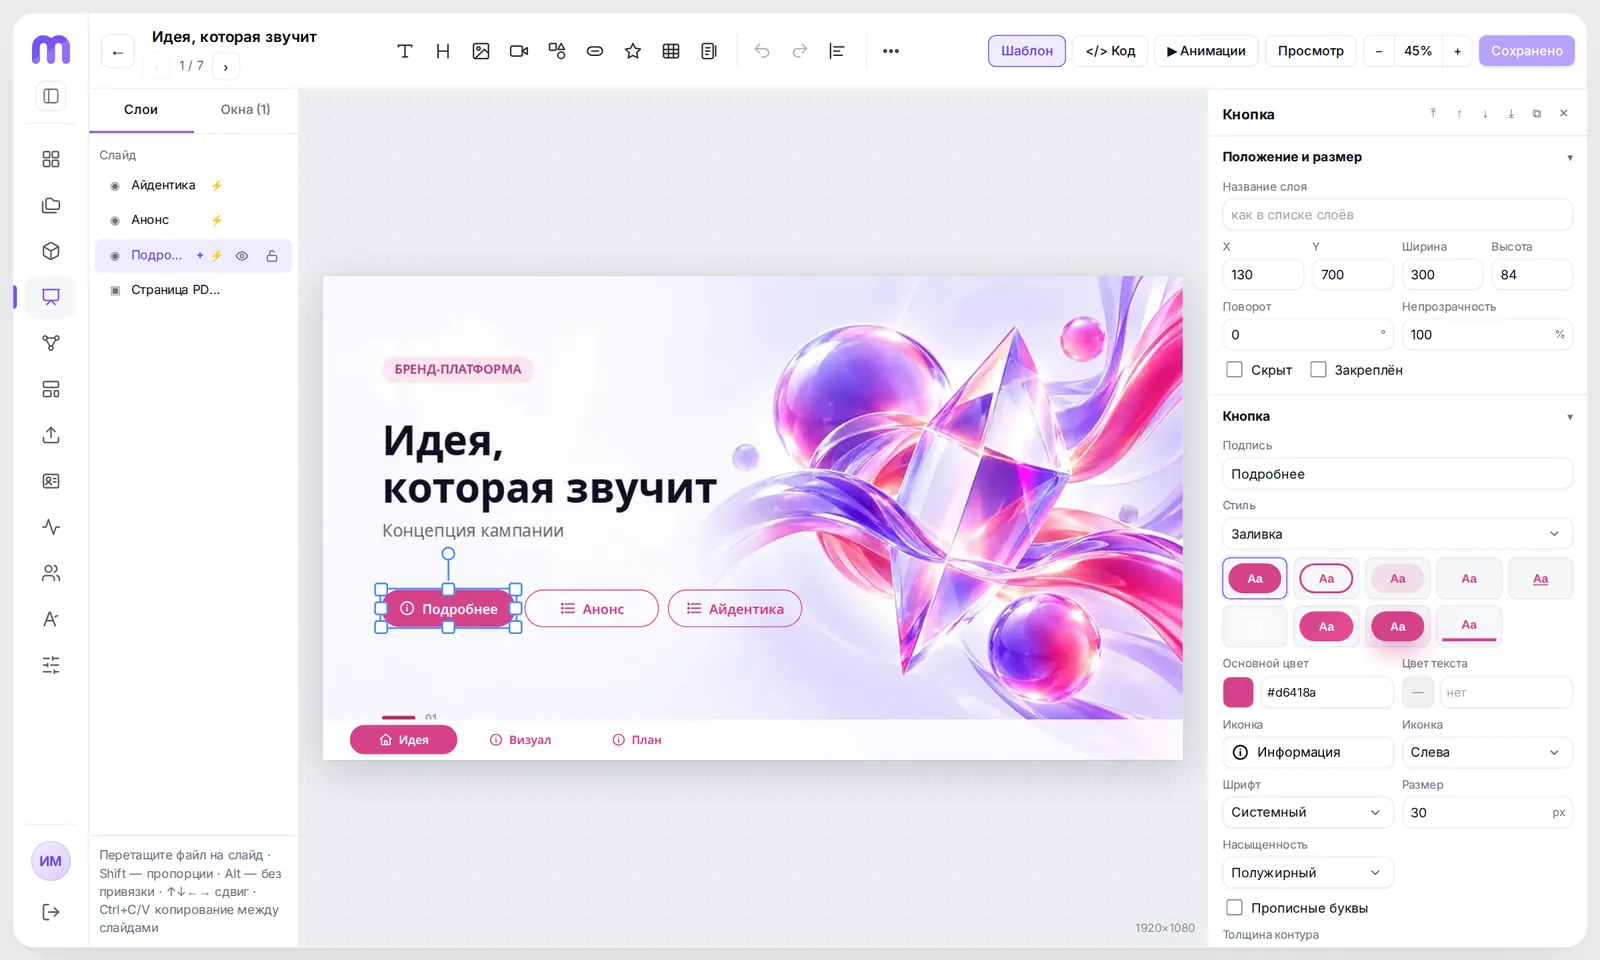Open the three-dots more menu

coord(891,51)
